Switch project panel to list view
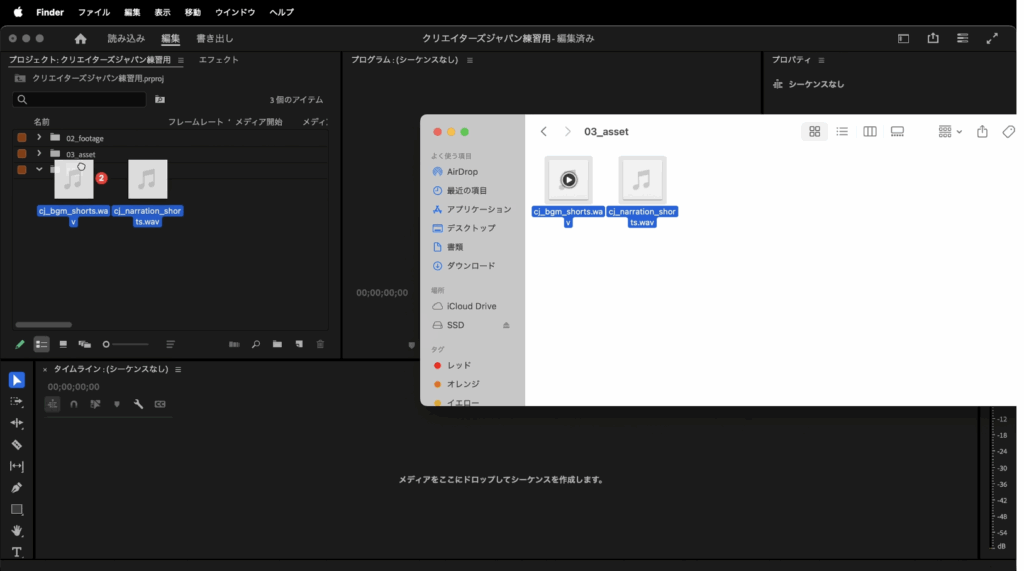 [x=41, y=344]
